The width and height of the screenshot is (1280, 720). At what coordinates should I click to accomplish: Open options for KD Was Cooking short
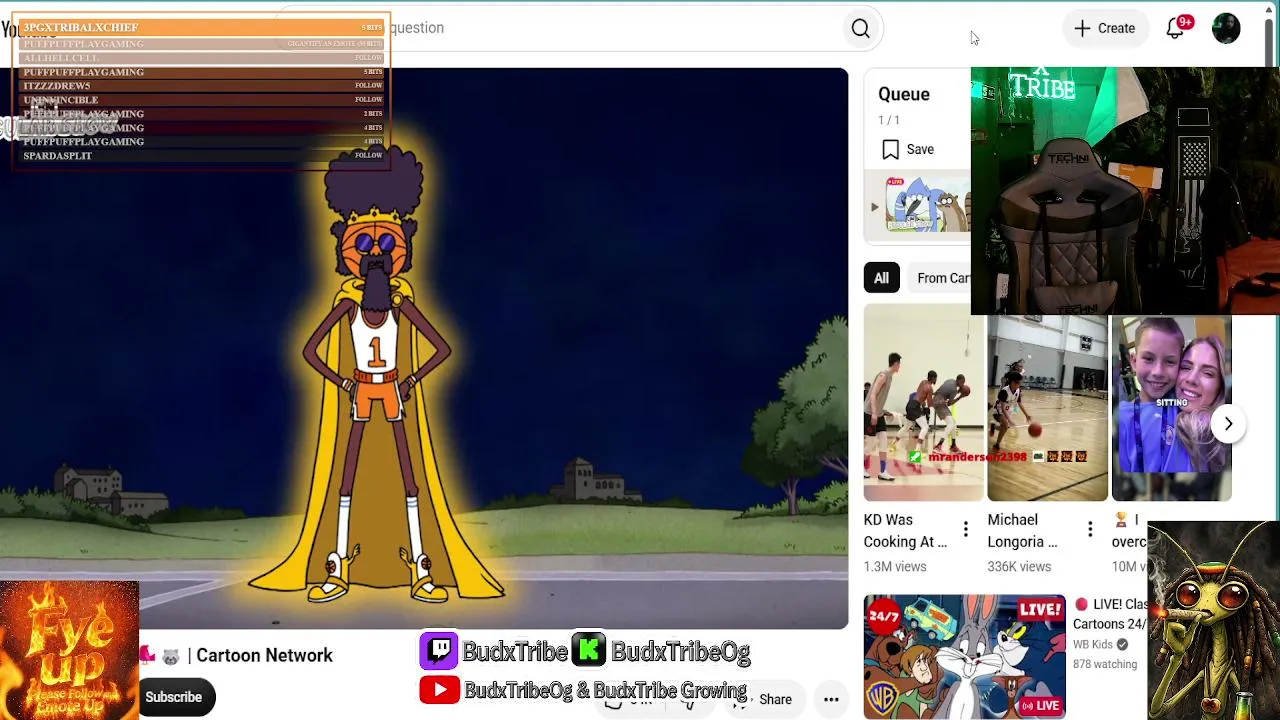click(x=965, y=530)
